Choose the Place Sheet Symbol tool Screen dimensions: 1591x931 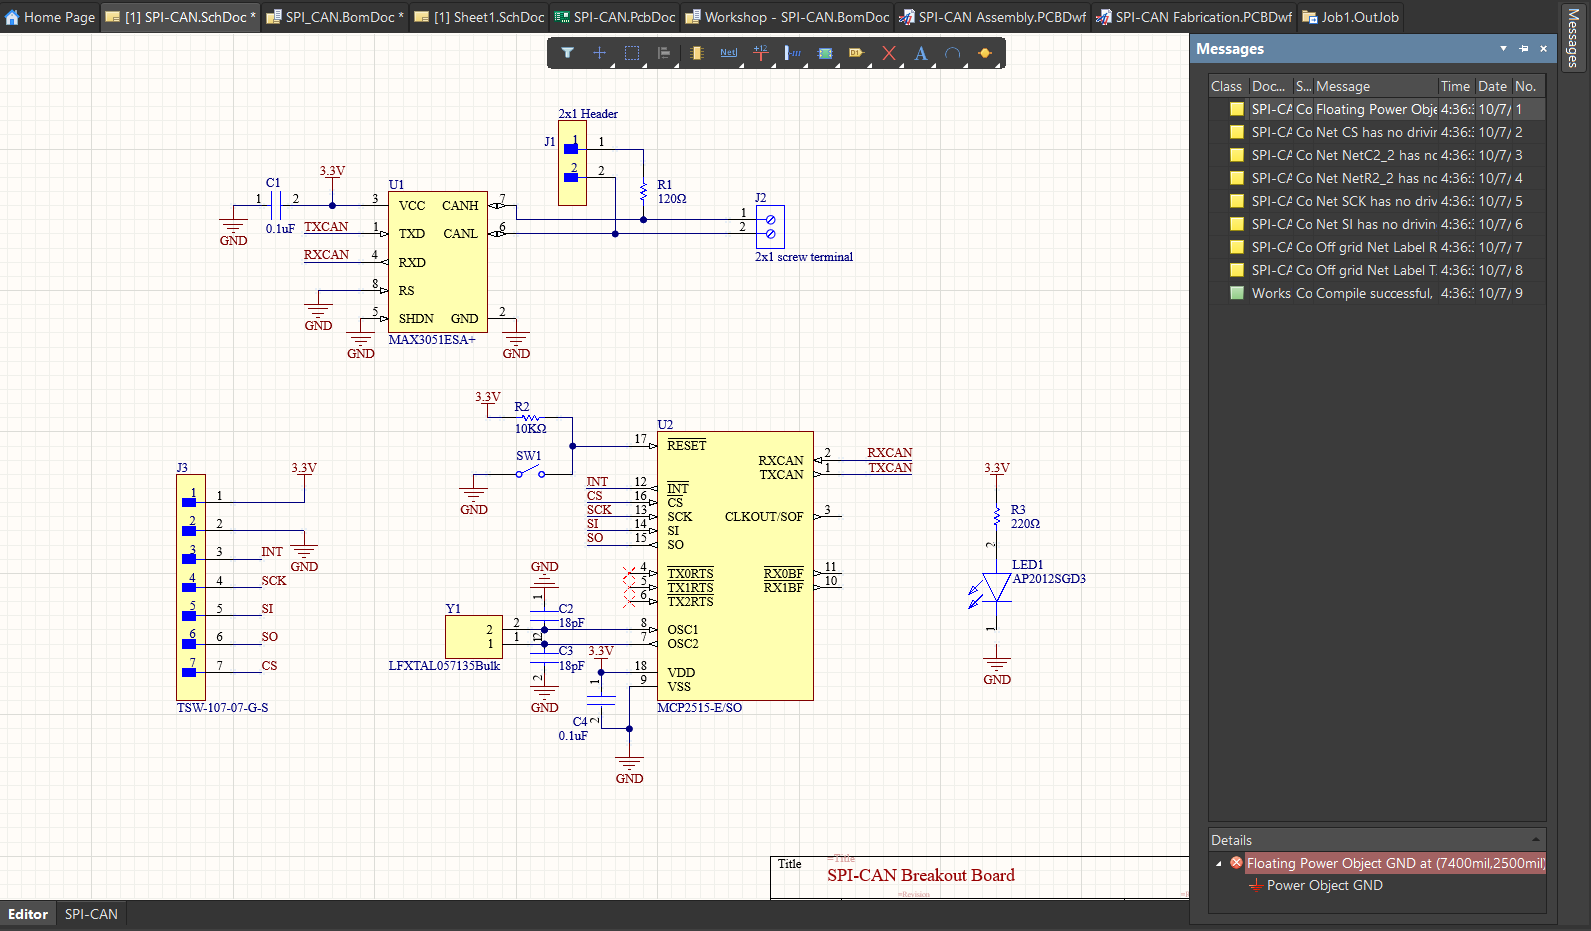(825, 53)
